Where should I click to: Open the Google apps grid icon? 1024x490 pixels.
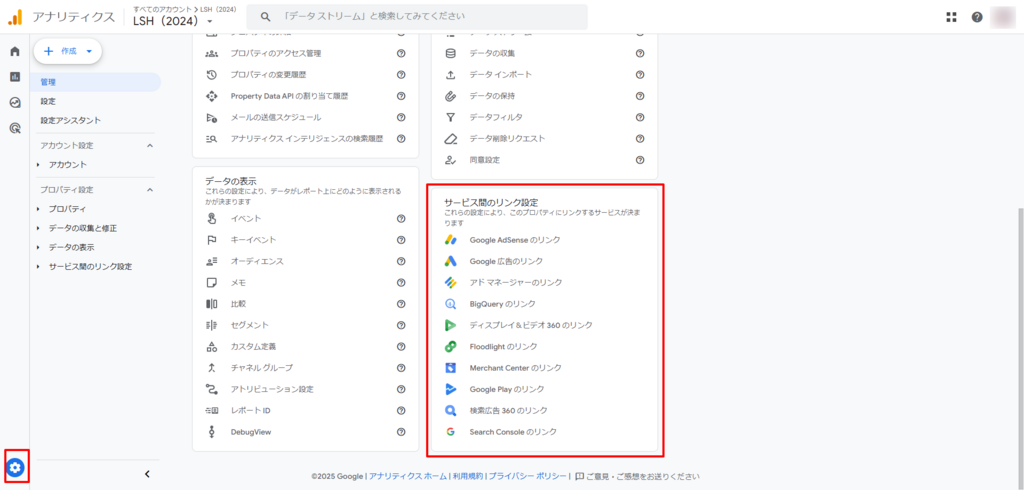point(952,17)
